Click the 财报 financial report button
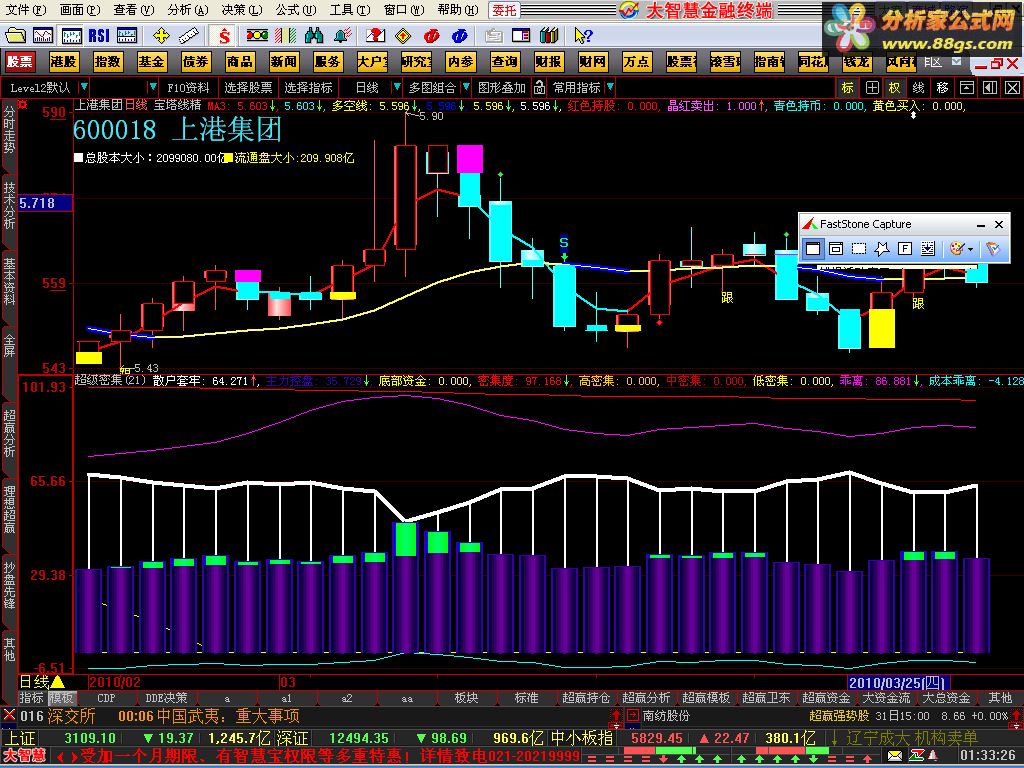Image resolution: width=1024 pixels, height=768 pixels. pyautogui.click(x=548, y=62)
